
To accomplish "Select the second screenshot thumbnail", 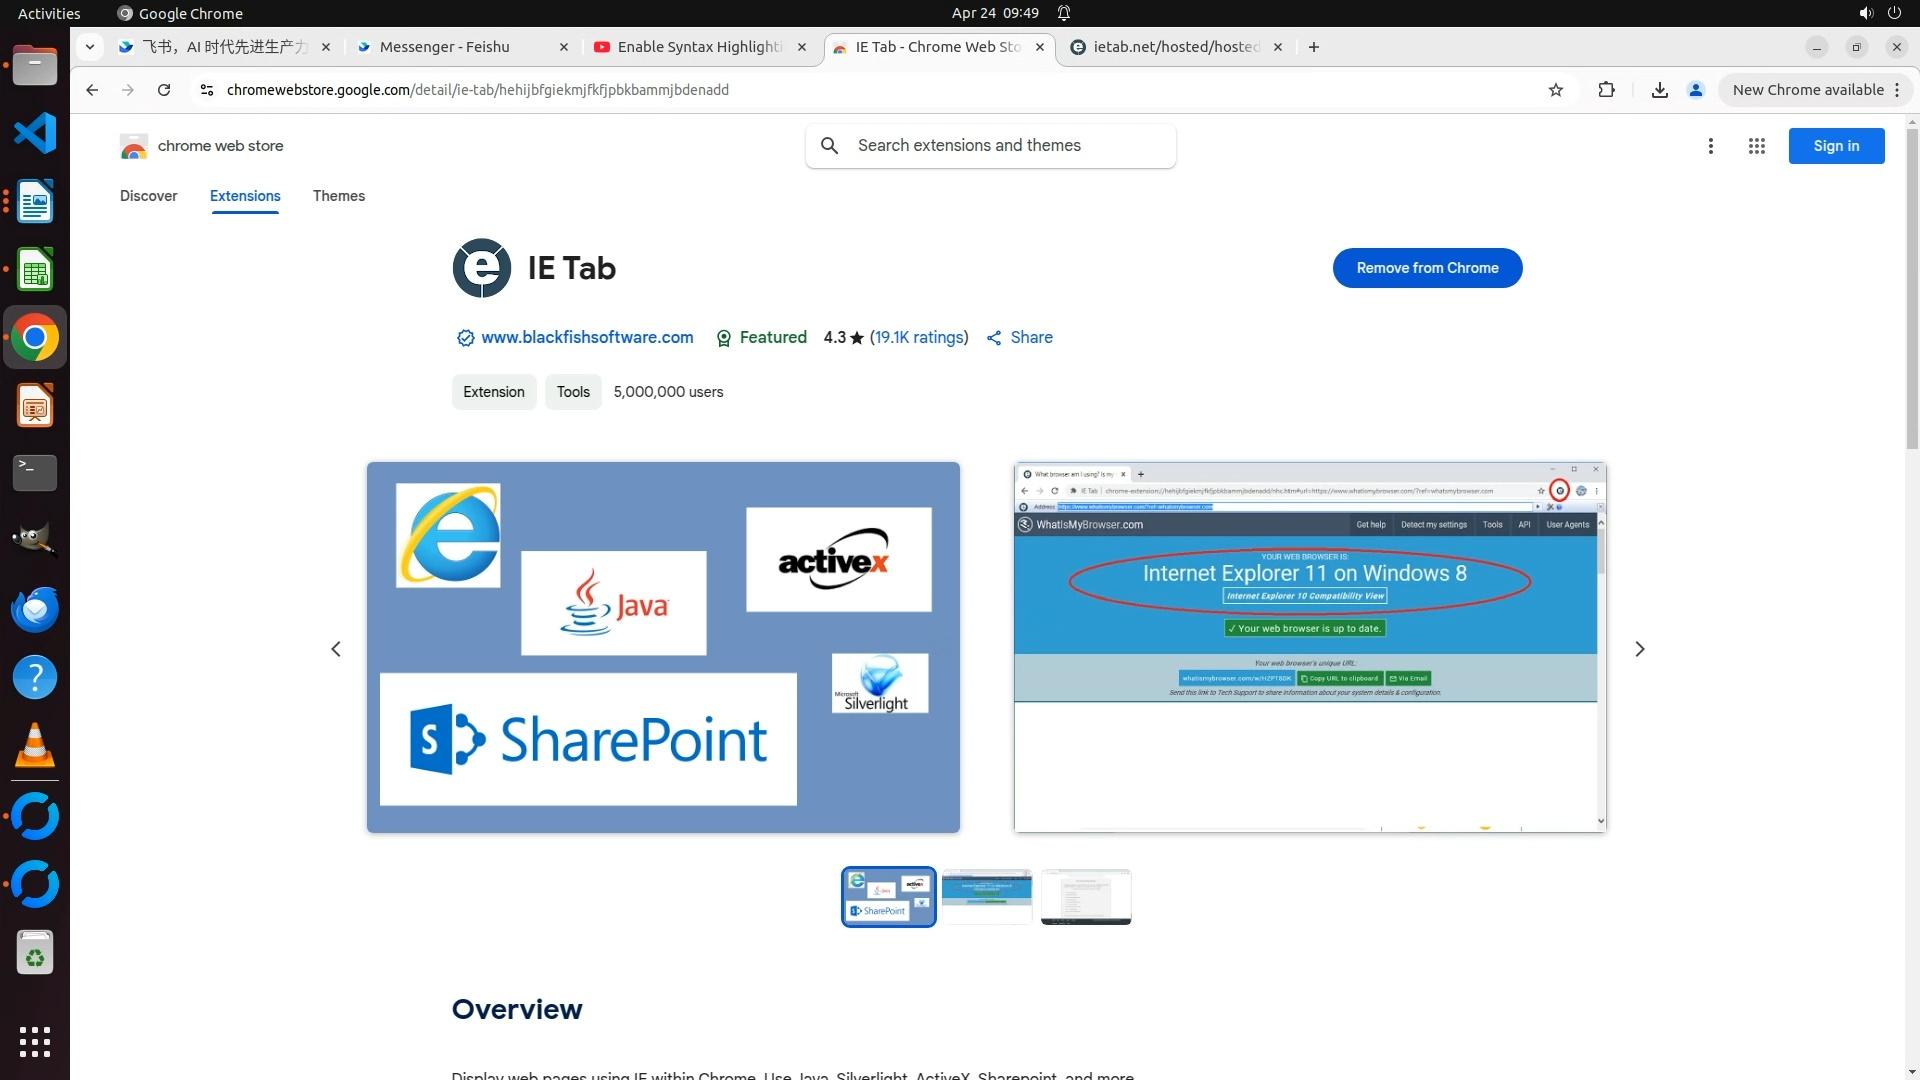I will coord(986,896).
